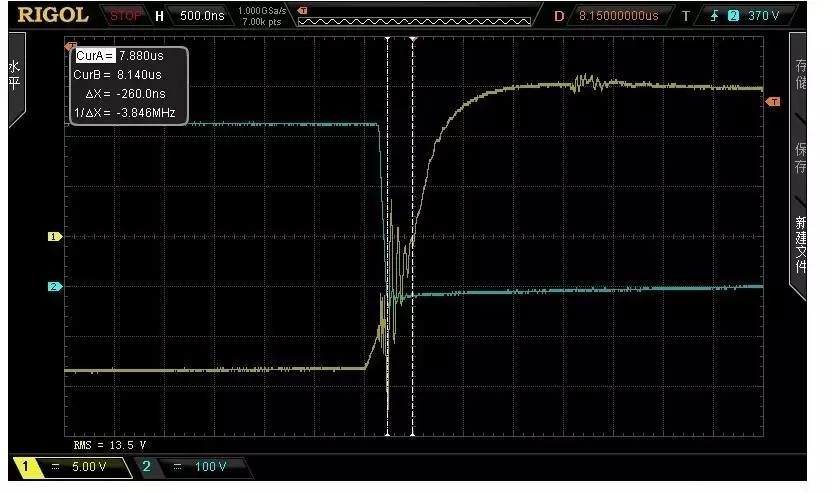This screenshot has height=493, width=833.
Task: Click the H horizontal scale label
Action: 159,16
